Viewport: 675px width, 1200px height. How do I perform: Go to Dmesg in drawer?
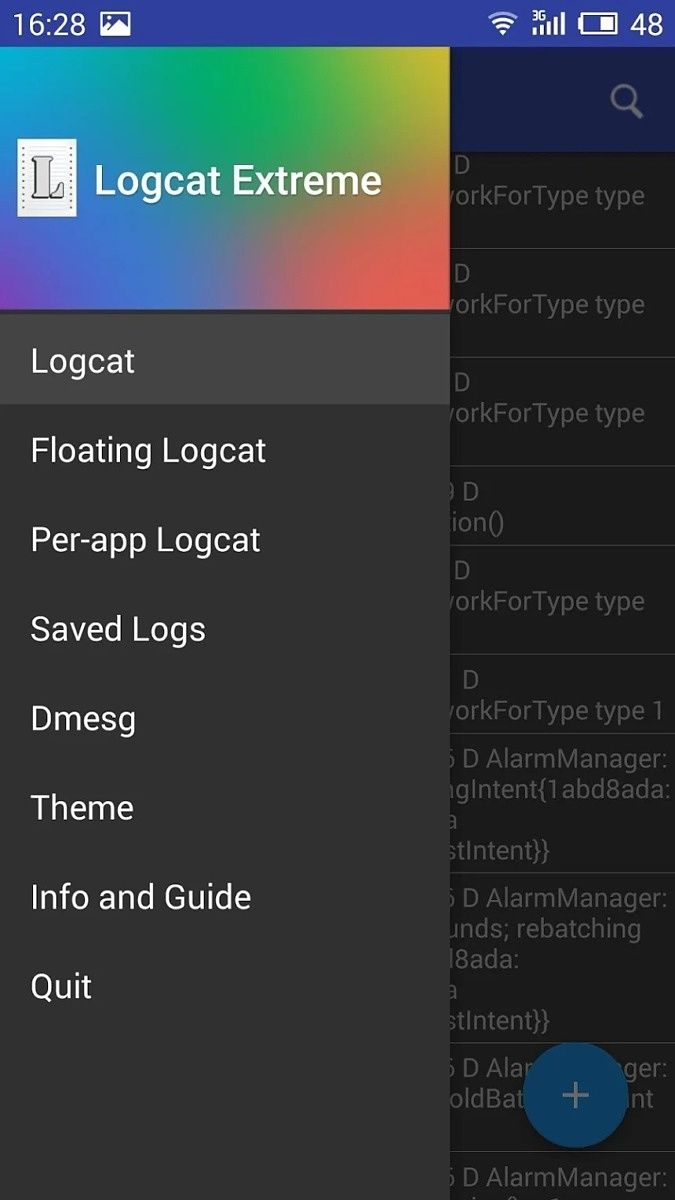[x=83, y=719]
